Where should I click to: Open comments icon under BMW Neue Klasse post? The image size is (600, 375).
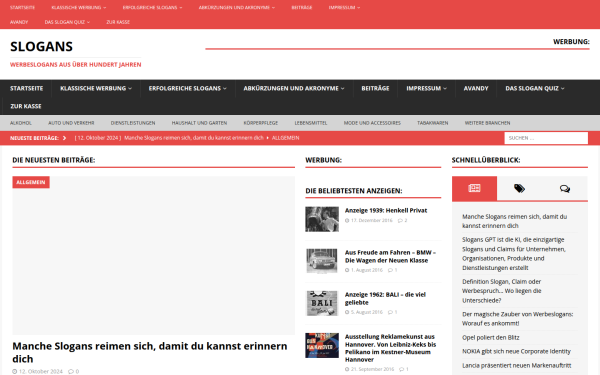390,270
